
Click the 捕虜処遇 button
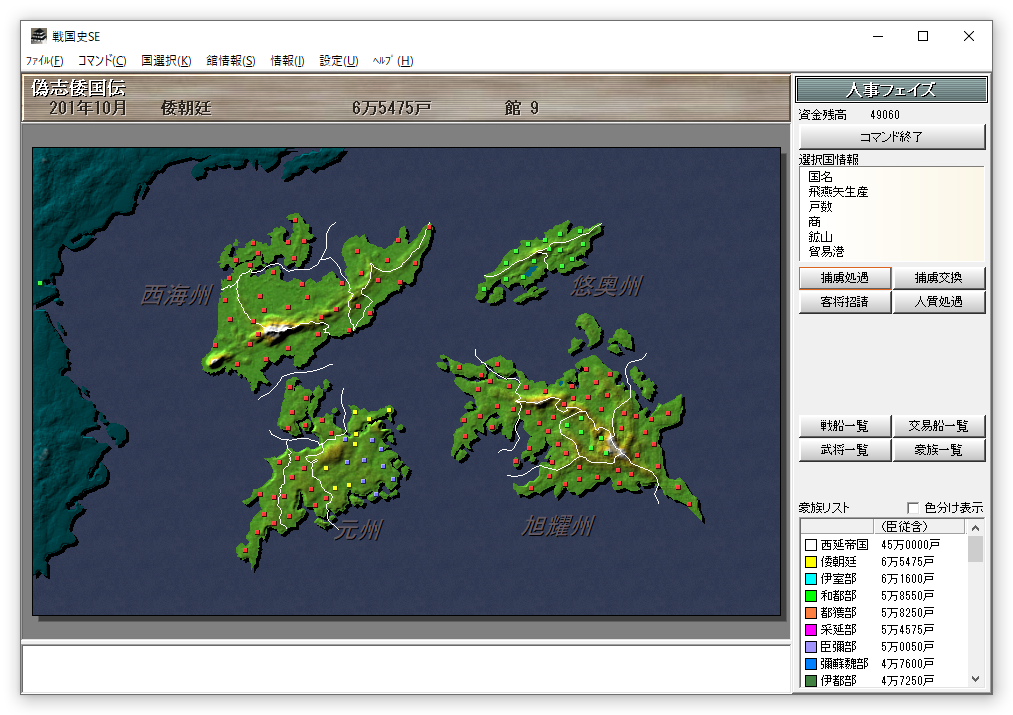pyautogui.click(x=845, y=278)
